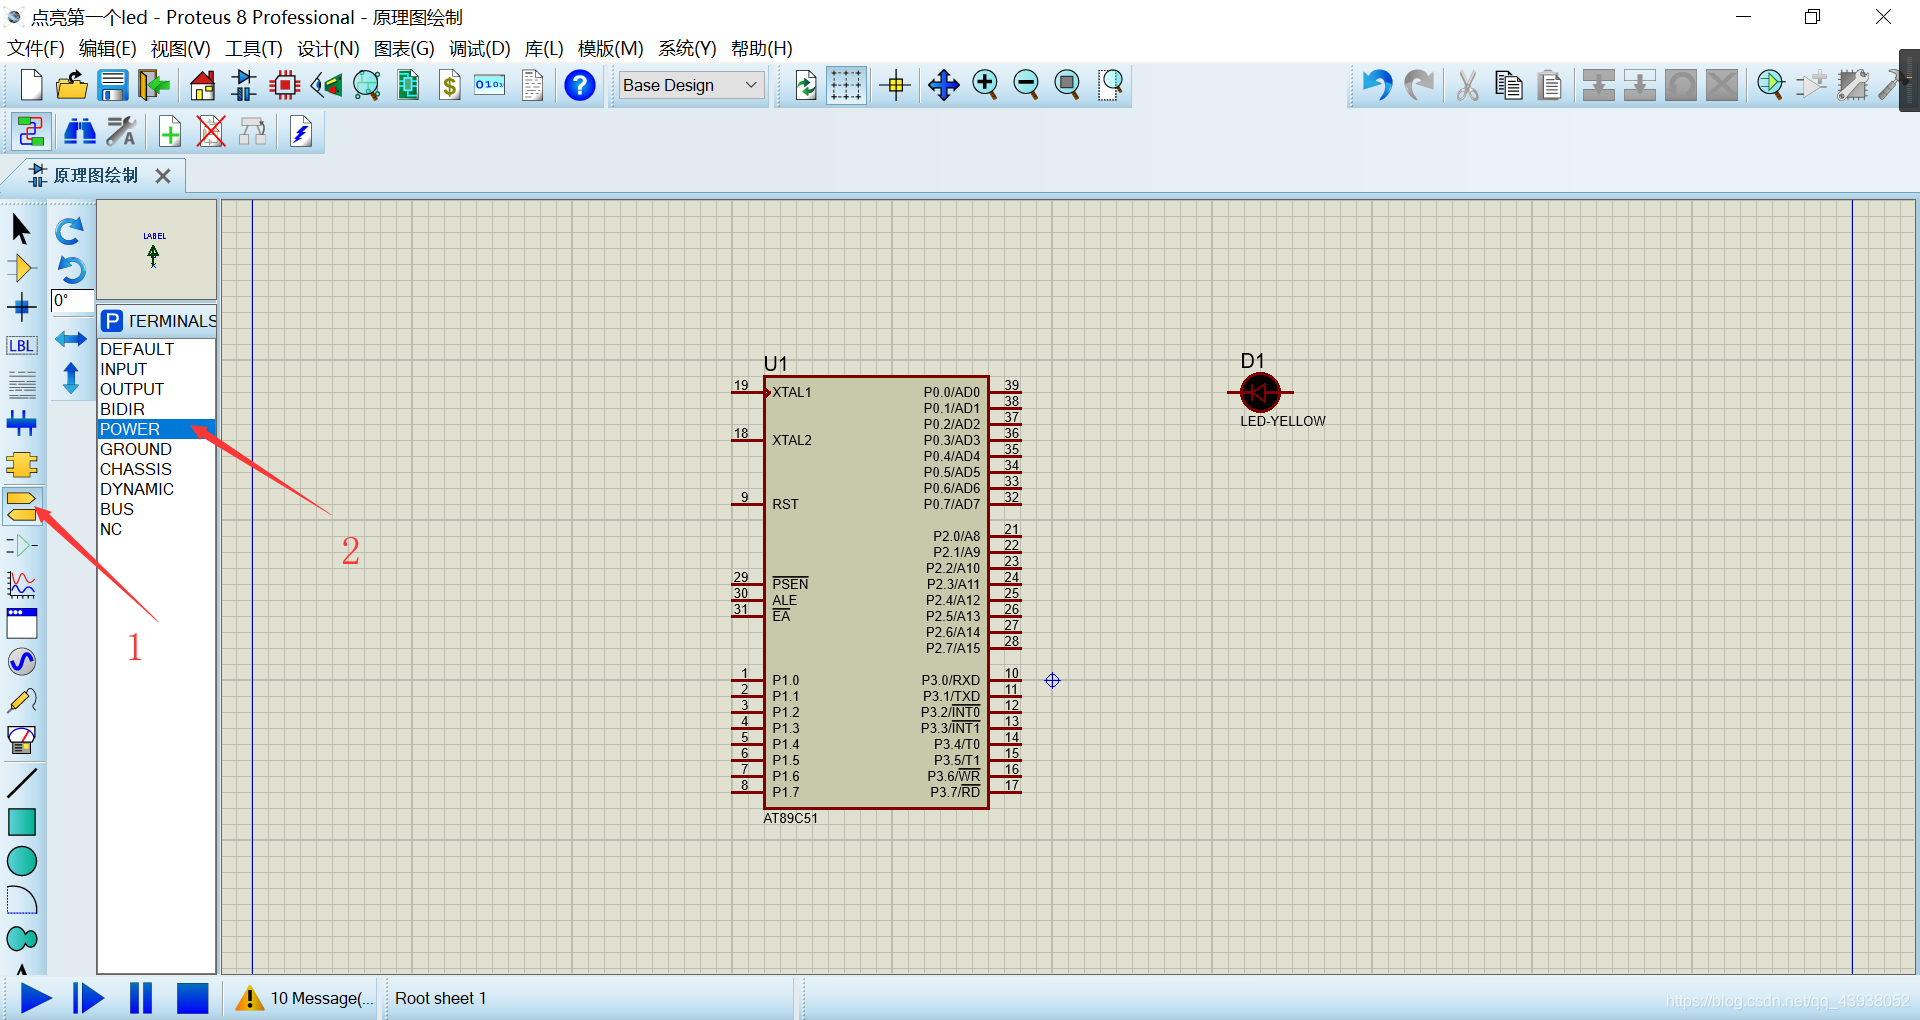
Task: Select POWER terminal in the list
Action: (156, 429)
